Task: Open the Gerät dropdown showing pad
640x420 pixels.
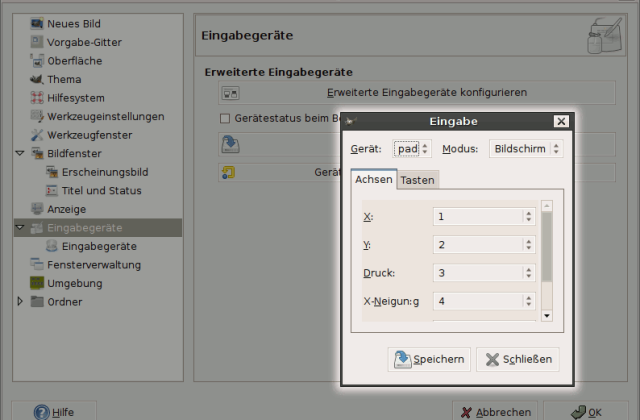Action: click(x=411, y=149)
